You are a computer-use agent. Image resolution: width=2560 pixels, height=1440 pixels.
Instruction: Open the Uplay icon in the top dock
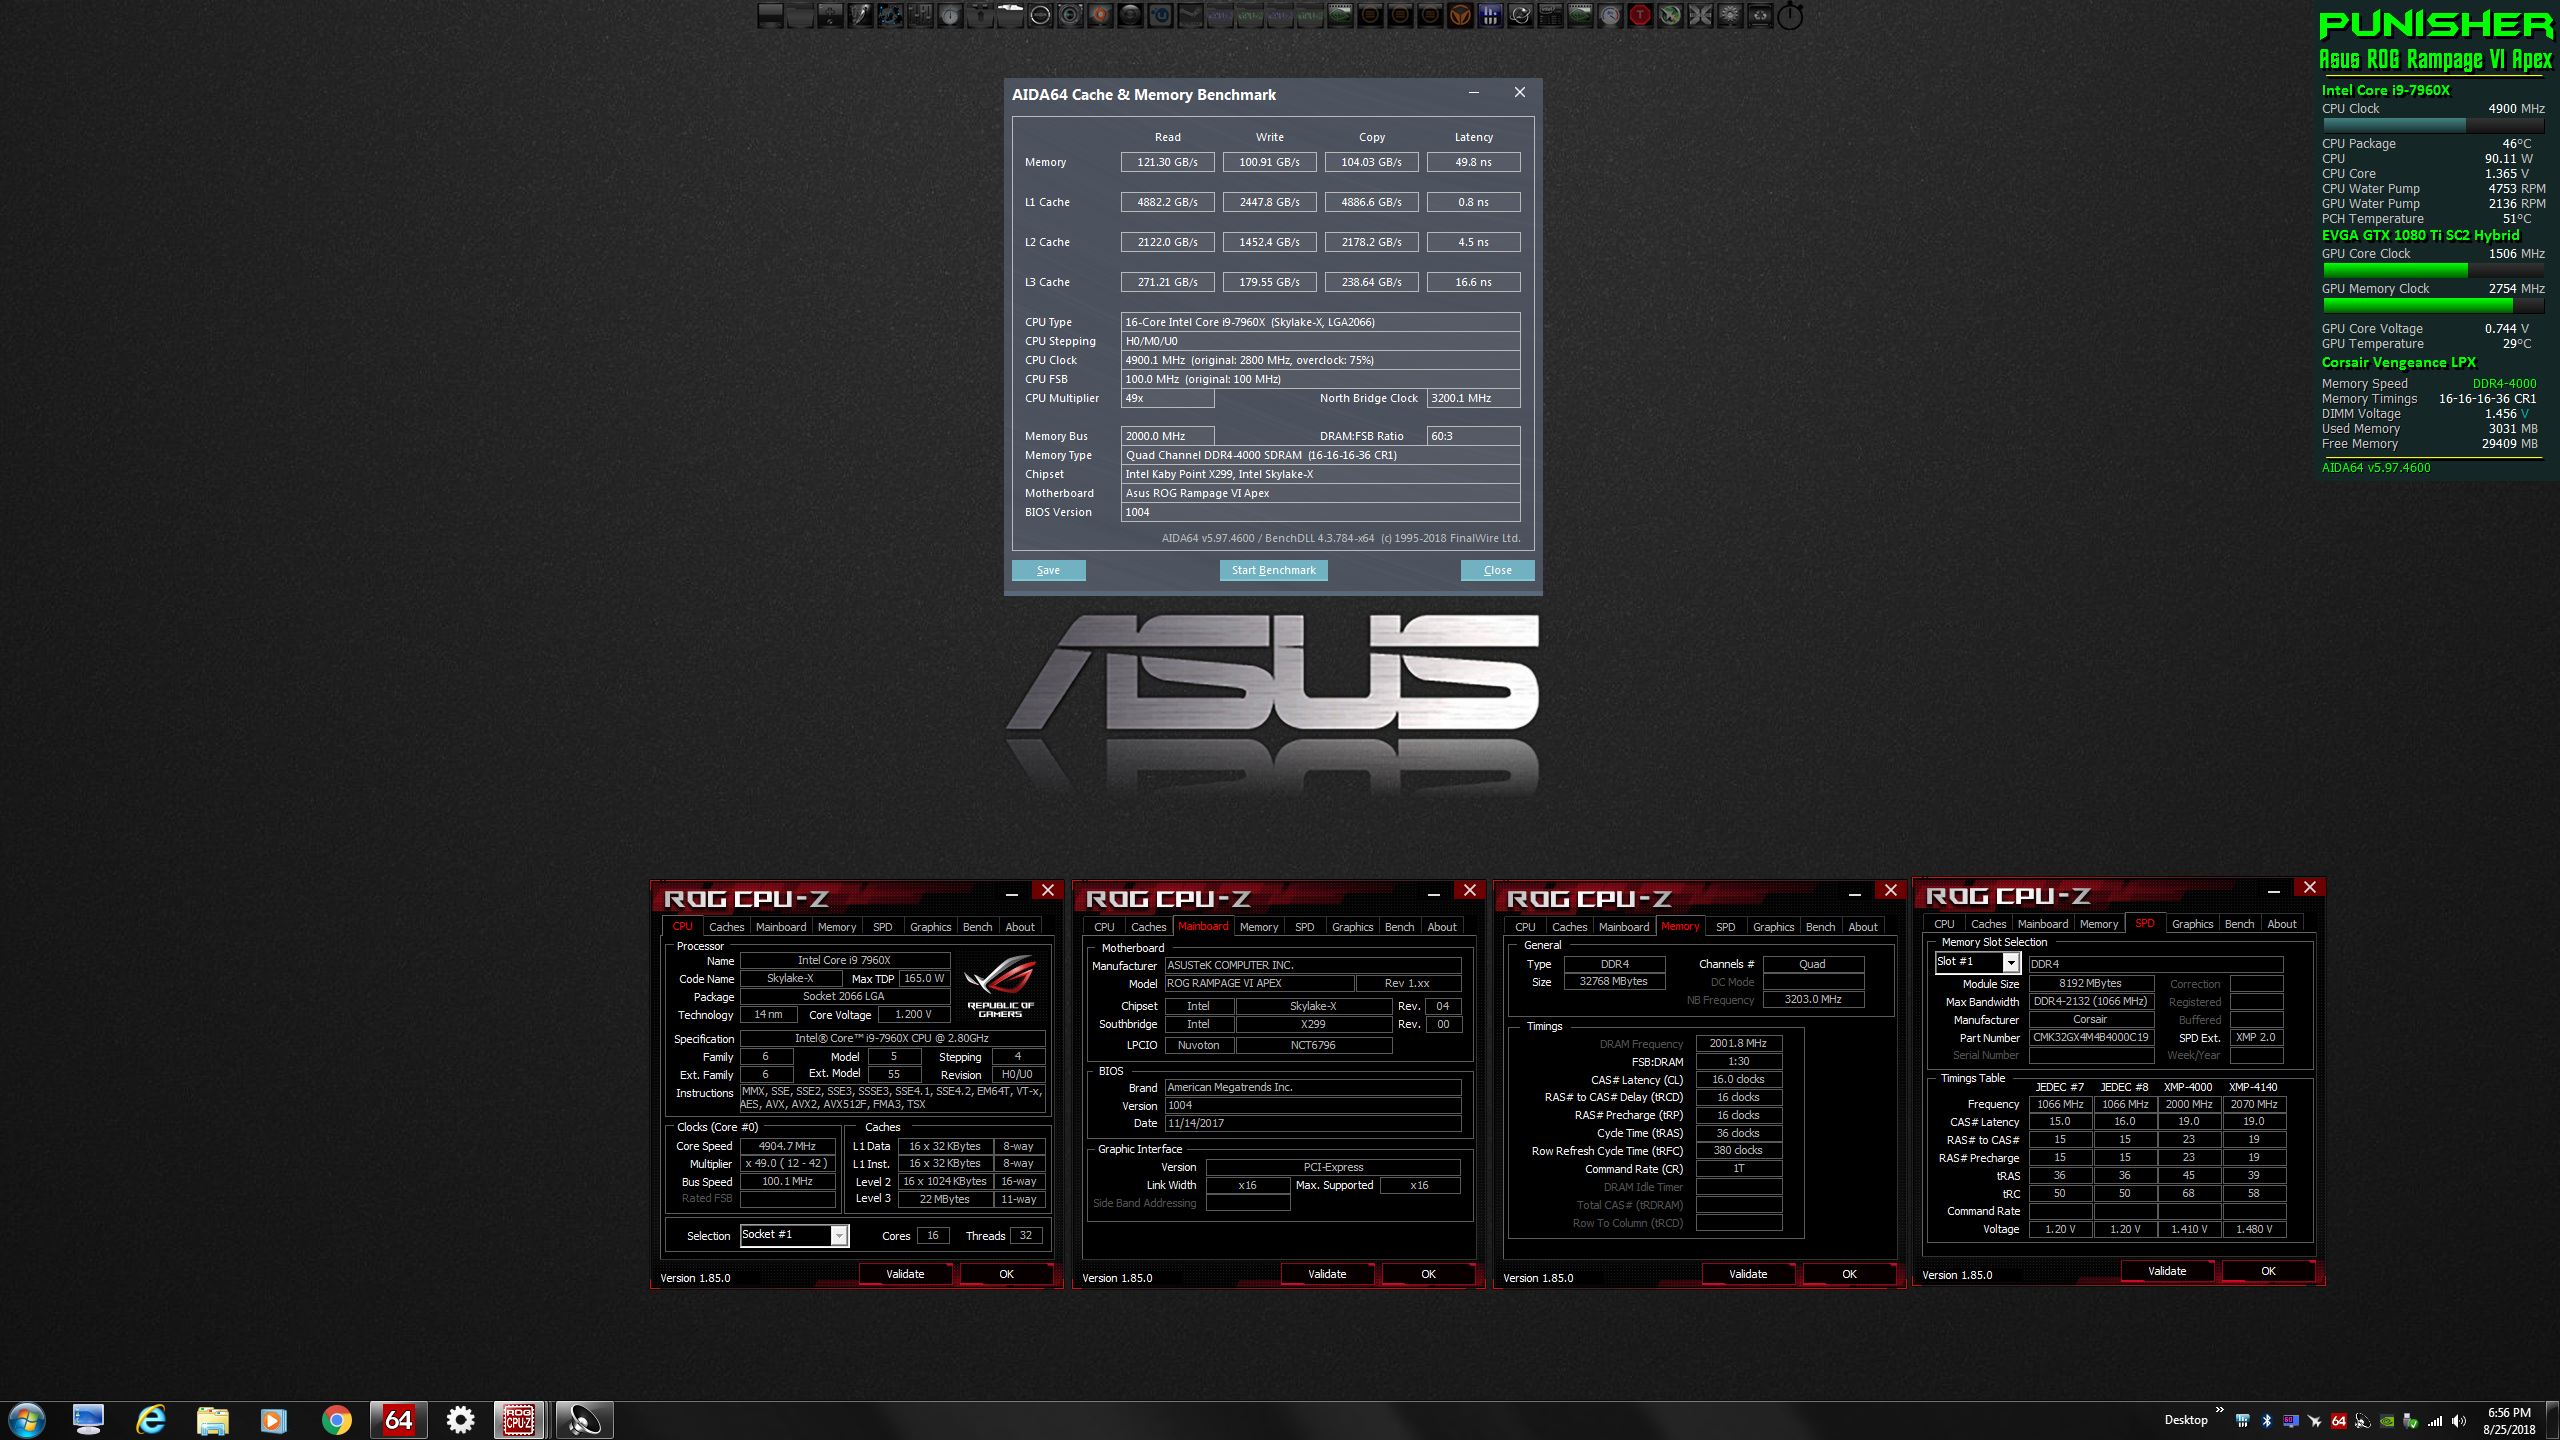(x=1160, y=15)
